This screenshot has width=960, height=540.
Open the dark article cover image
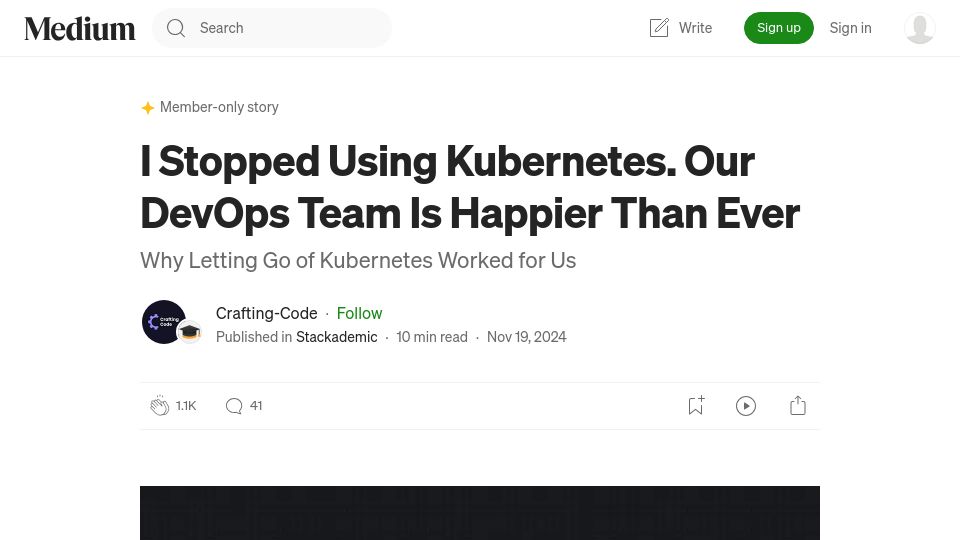tap(480, 513)
